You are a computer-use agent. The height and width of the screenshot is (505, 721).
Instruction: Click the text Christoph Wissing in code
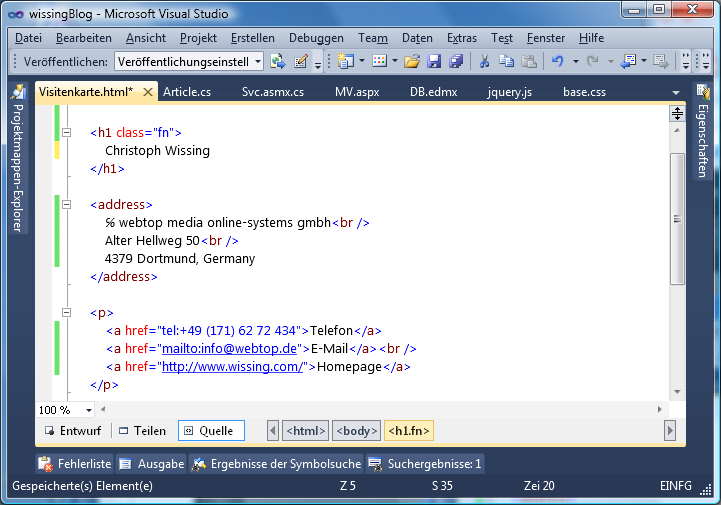[x=157, y=150]
